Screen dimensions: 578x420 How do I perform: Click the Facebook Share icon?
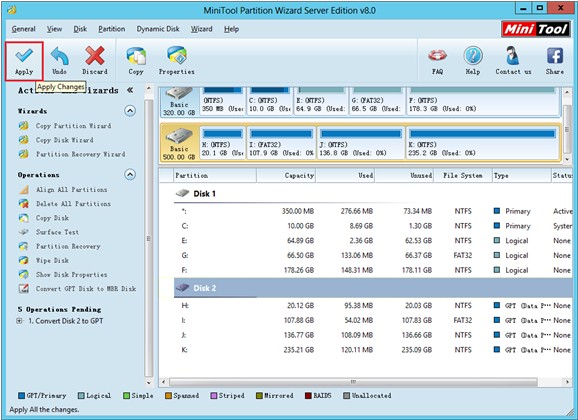555,56
